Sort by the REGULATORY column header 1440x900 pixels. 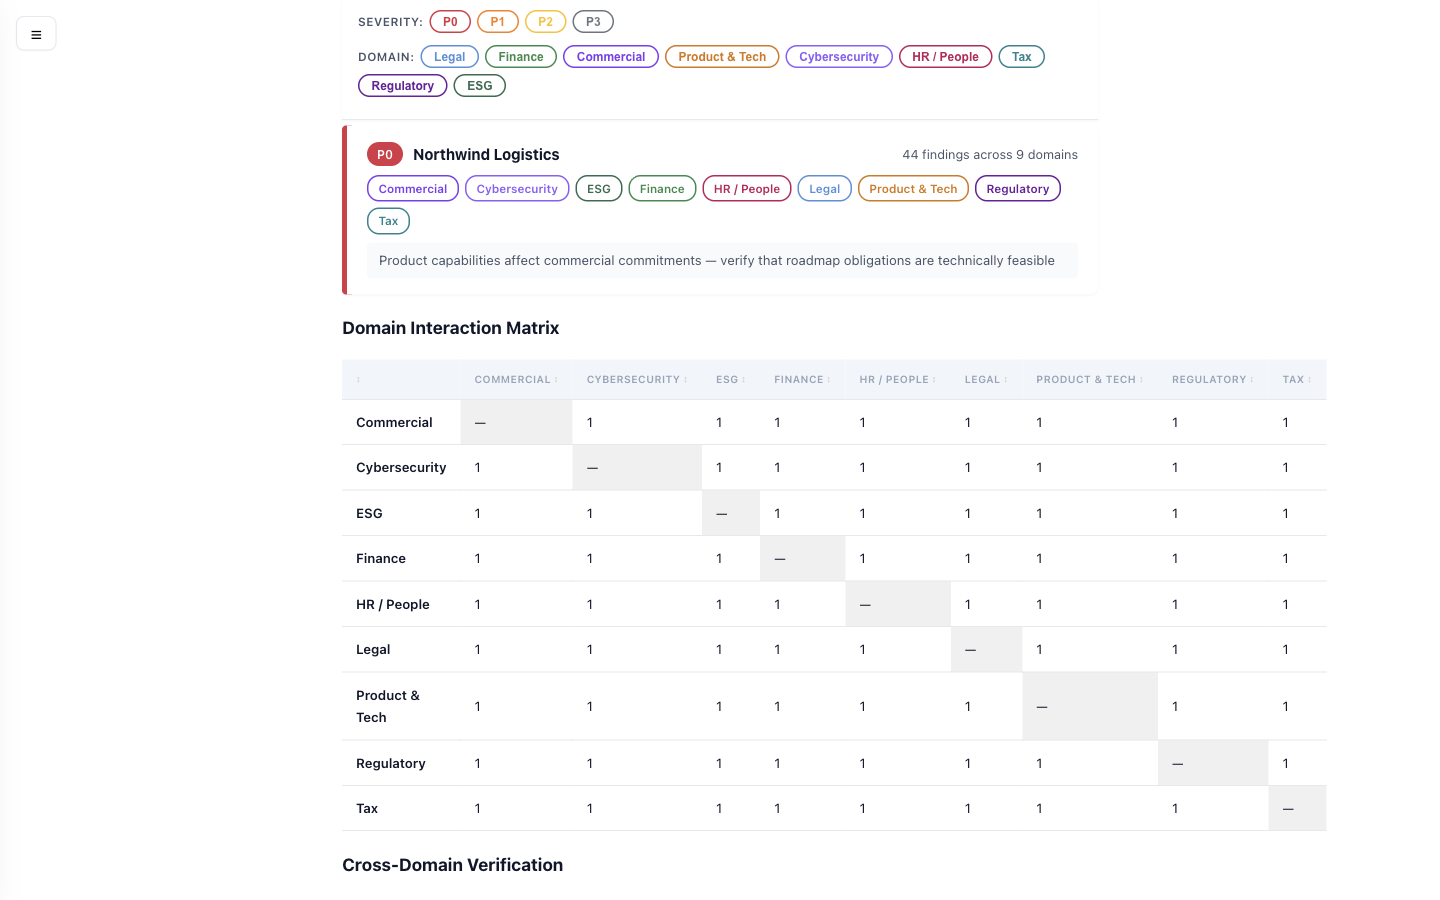(1213, 380)
